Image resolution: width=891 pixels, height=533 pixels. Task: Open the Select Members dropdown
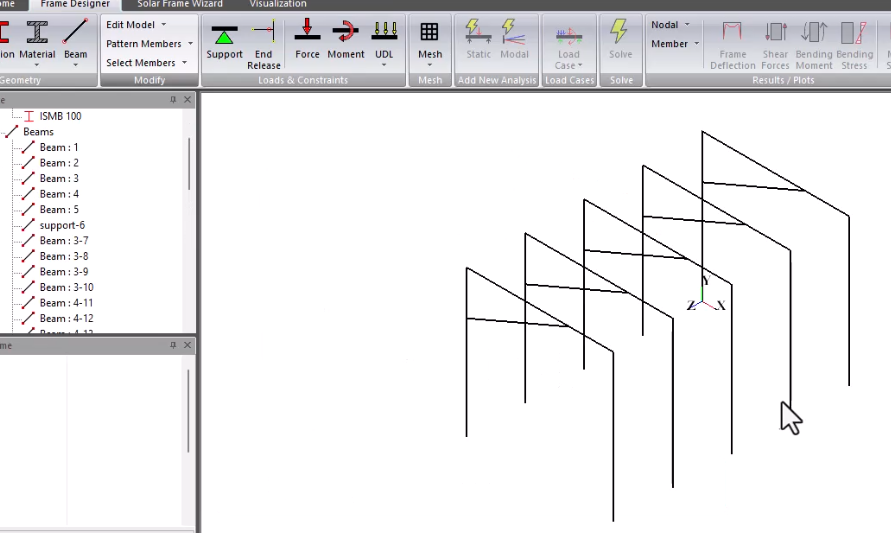click(x=146, y=63)
